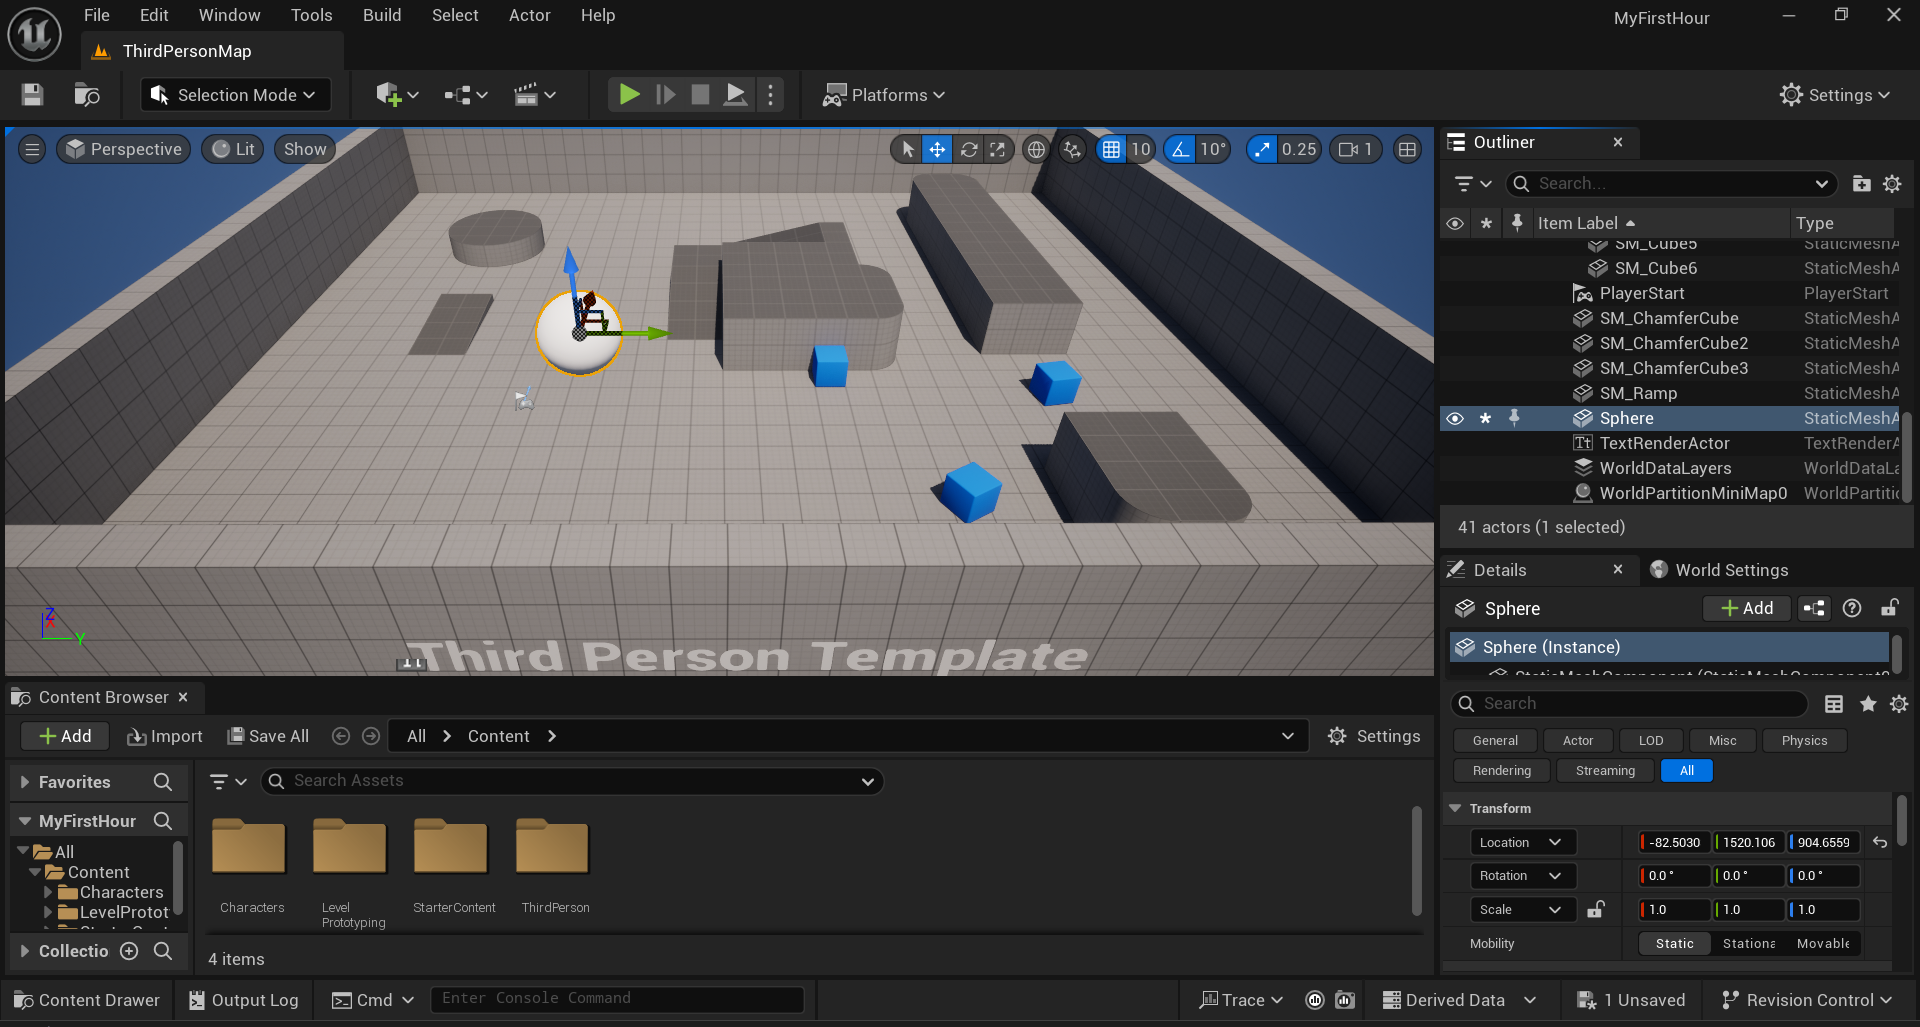1920x1027 pixels.
Task: Select the Rotate tool in viewport
Action: (x=968, y=149)
